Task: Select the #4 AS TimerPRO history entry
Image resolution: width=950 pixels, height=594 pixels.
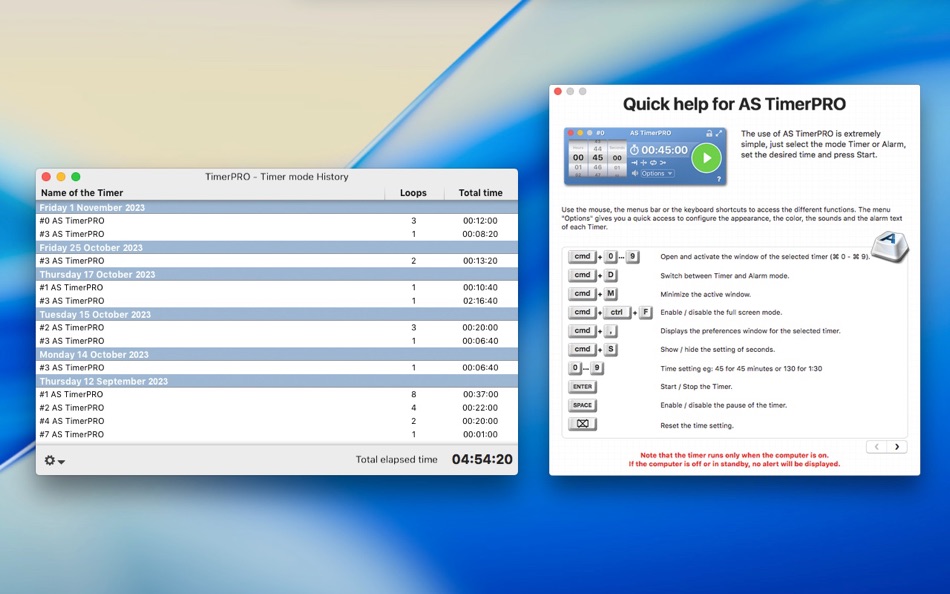Action: tap(70, 421)
